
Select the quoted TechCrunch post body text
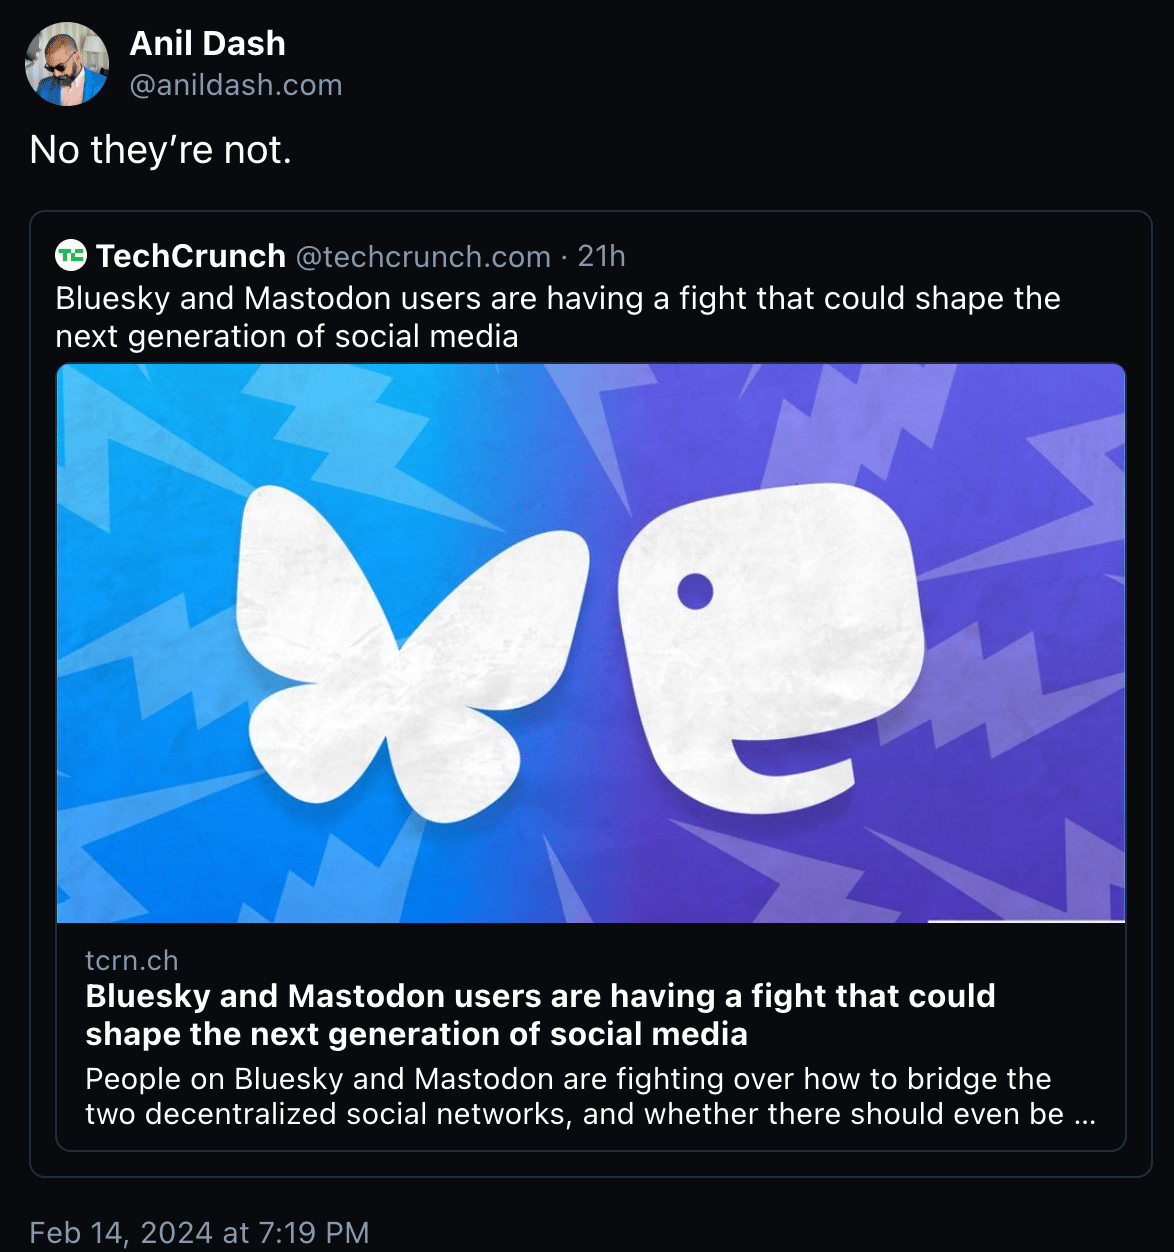(x=557, y=317)
